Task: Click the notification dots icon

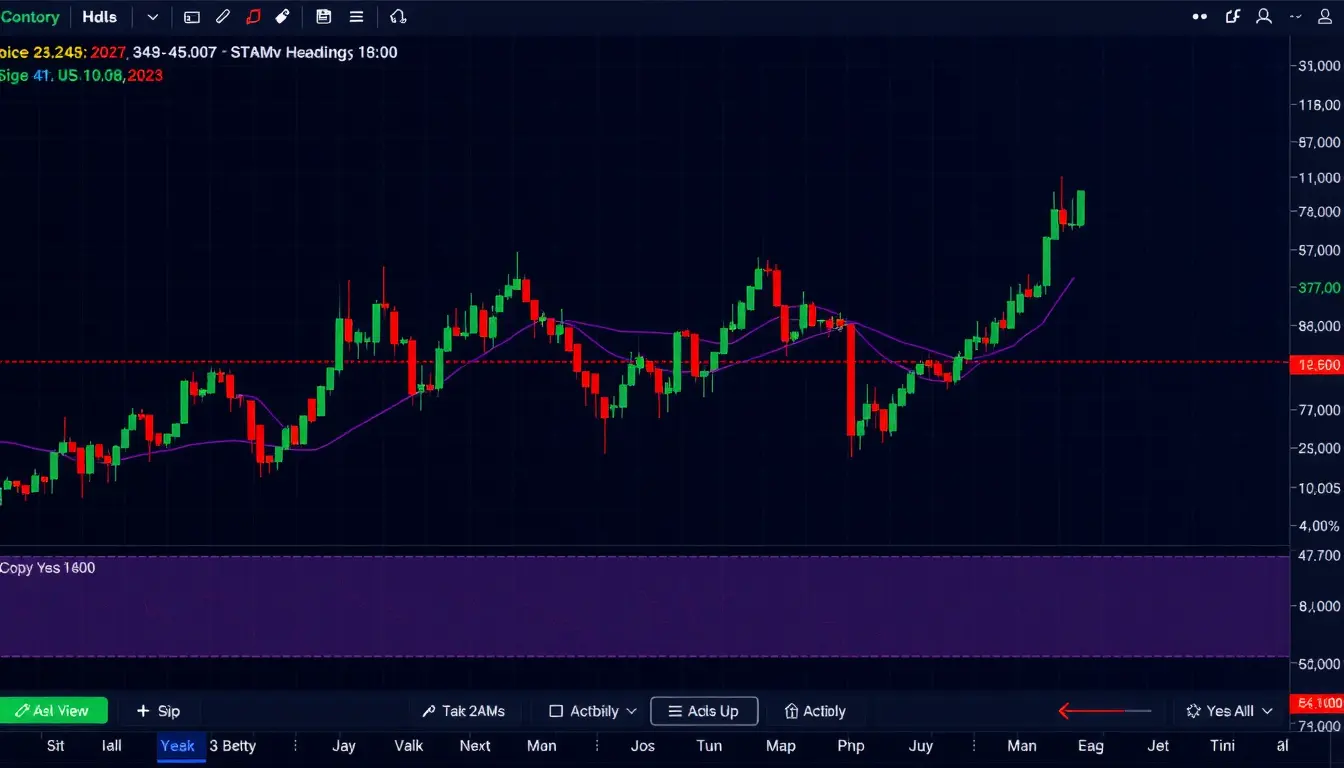Action: point(1199,16)
